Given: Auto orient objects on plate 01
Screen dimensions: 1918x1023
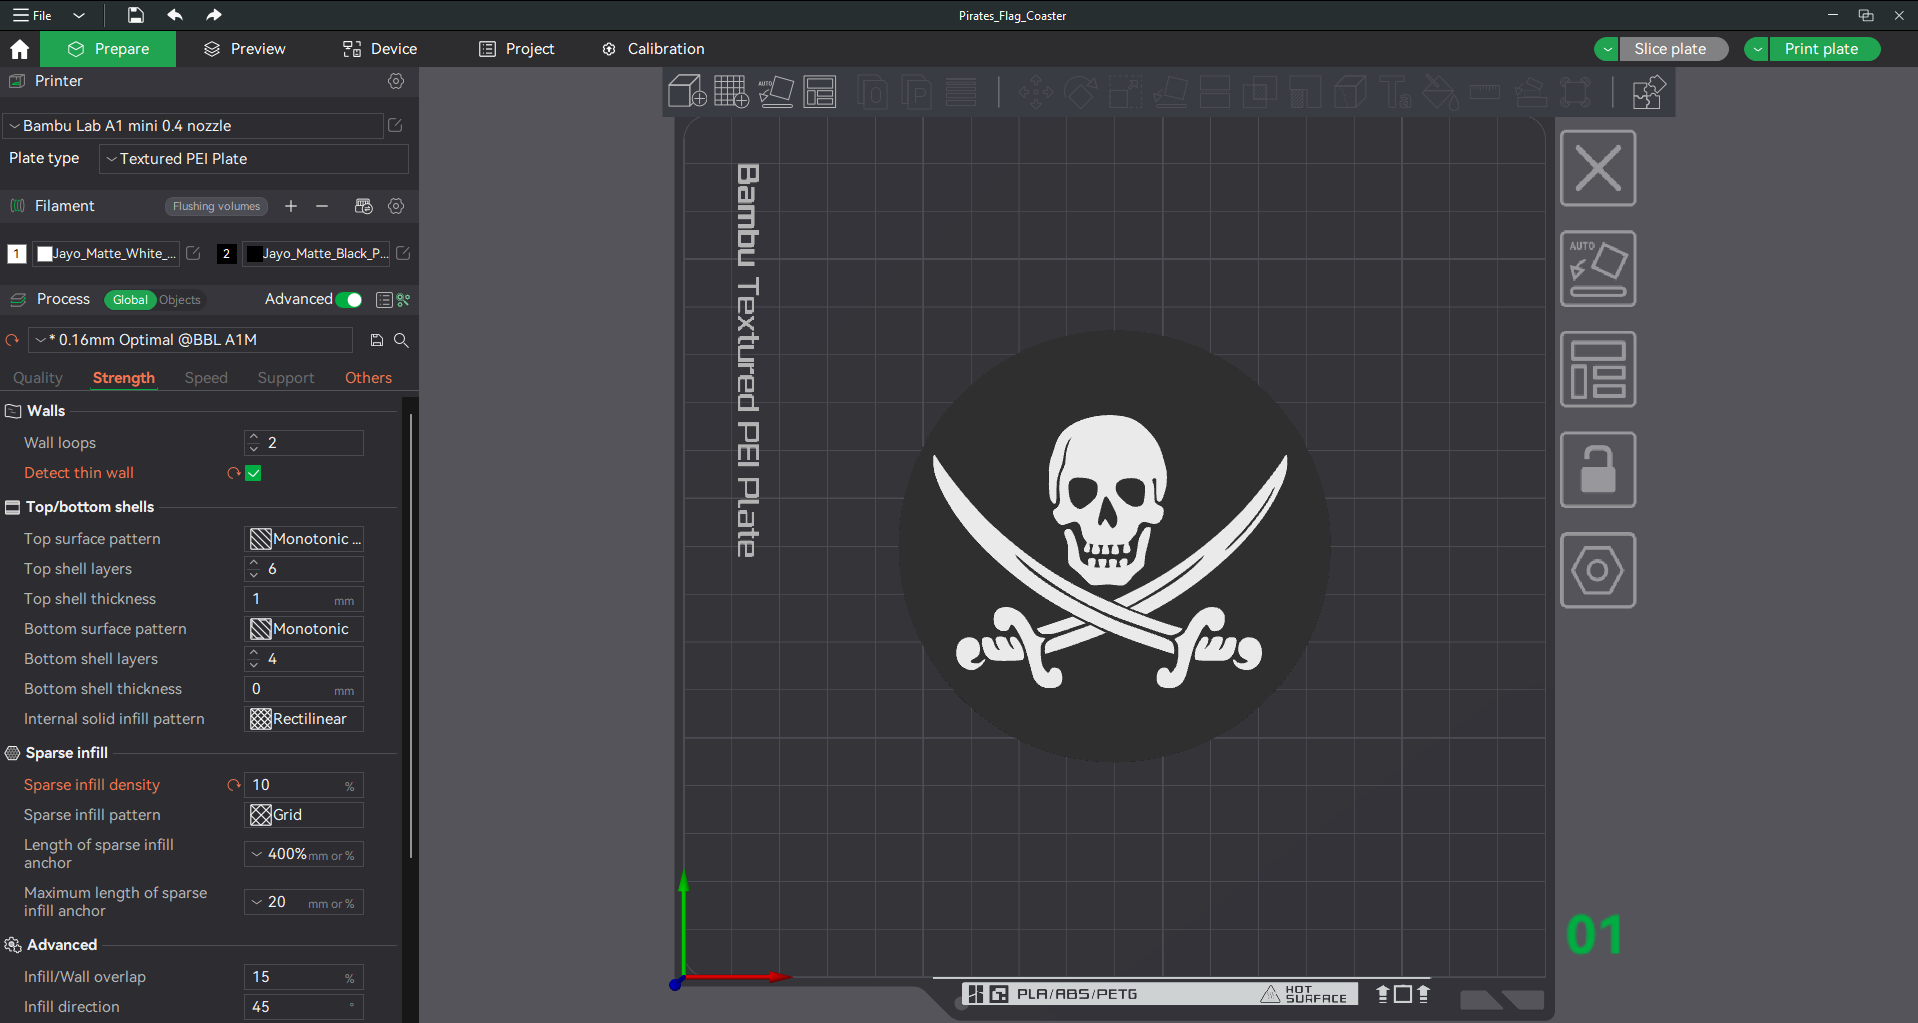Looking at the screenshot, I should click(1598, 269).
